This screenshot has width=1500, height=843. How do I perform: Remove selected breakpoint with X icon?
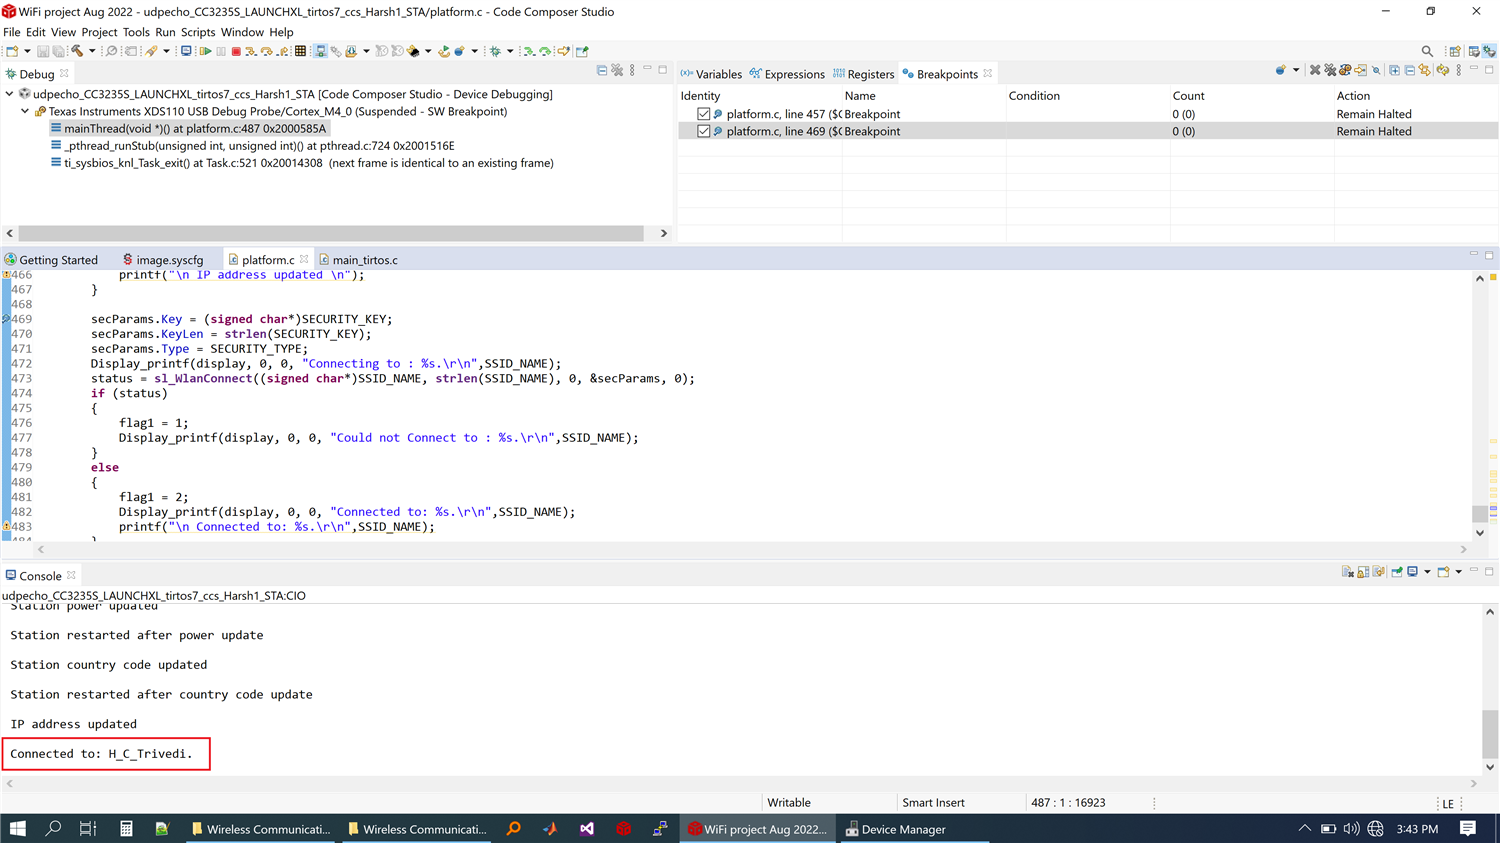click(x=1314, y=70)
